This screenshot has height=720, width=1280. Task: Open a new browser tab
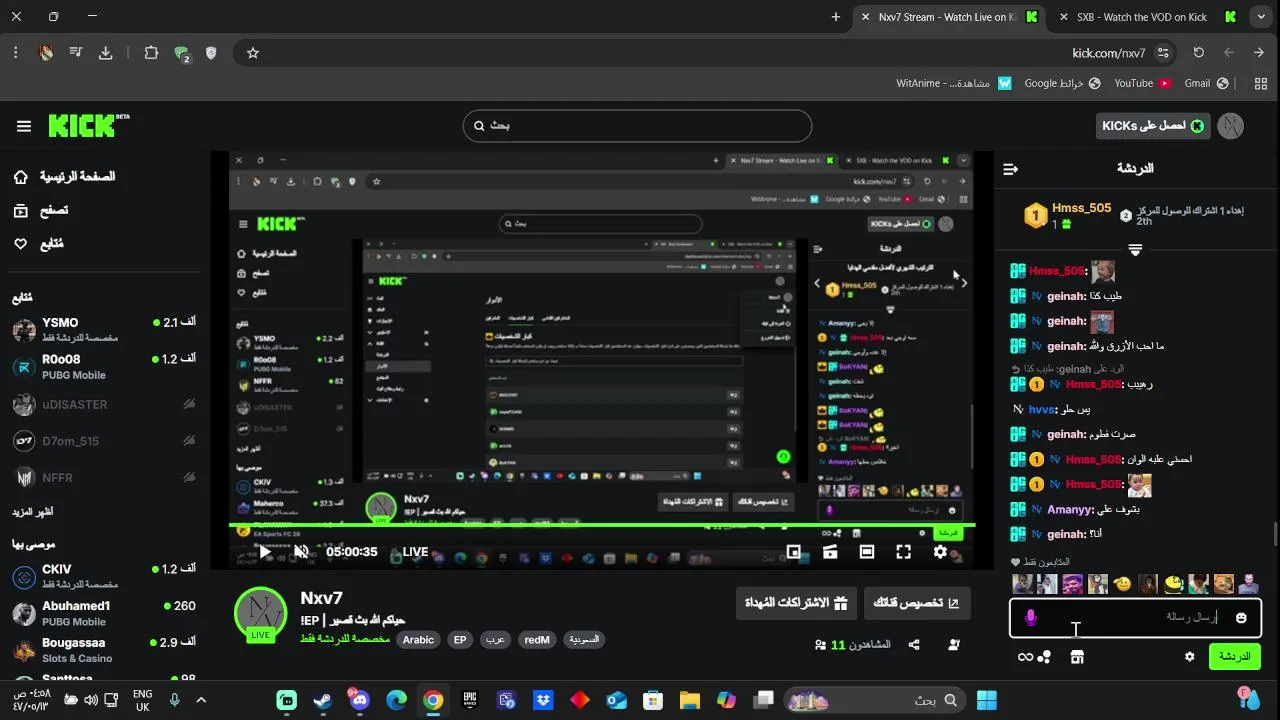point(836,17)
